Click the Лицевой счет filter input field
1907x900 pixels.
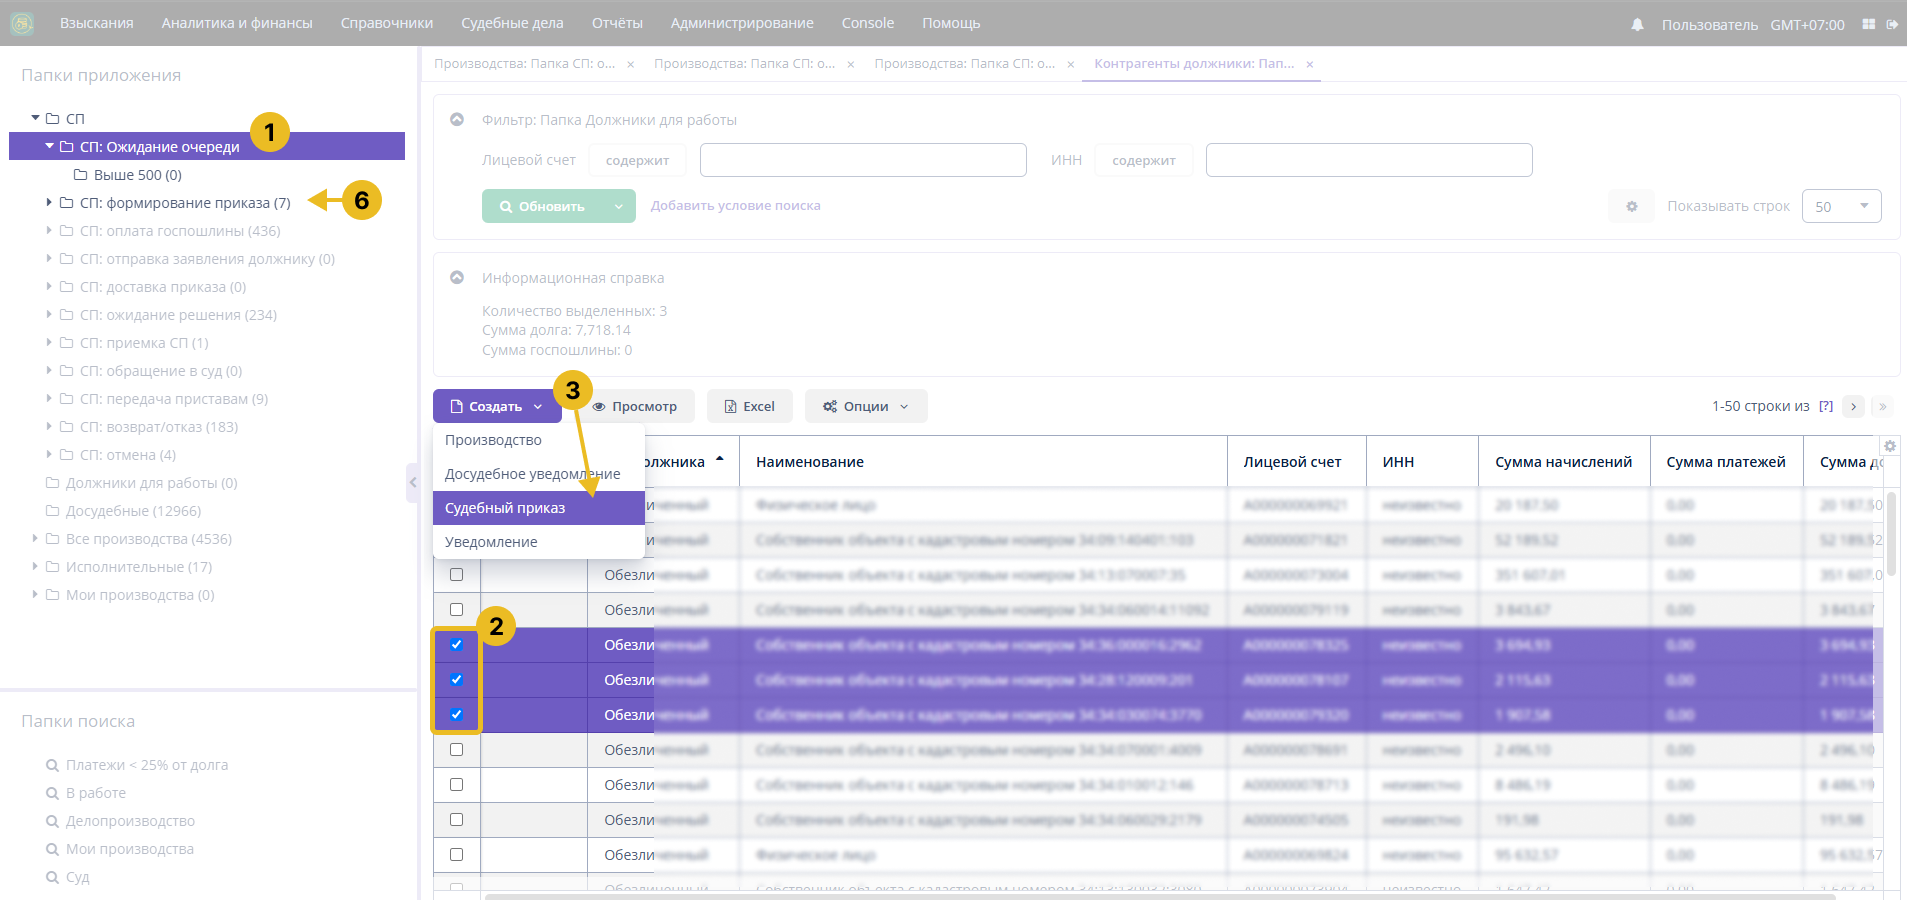tap(862, 160)
